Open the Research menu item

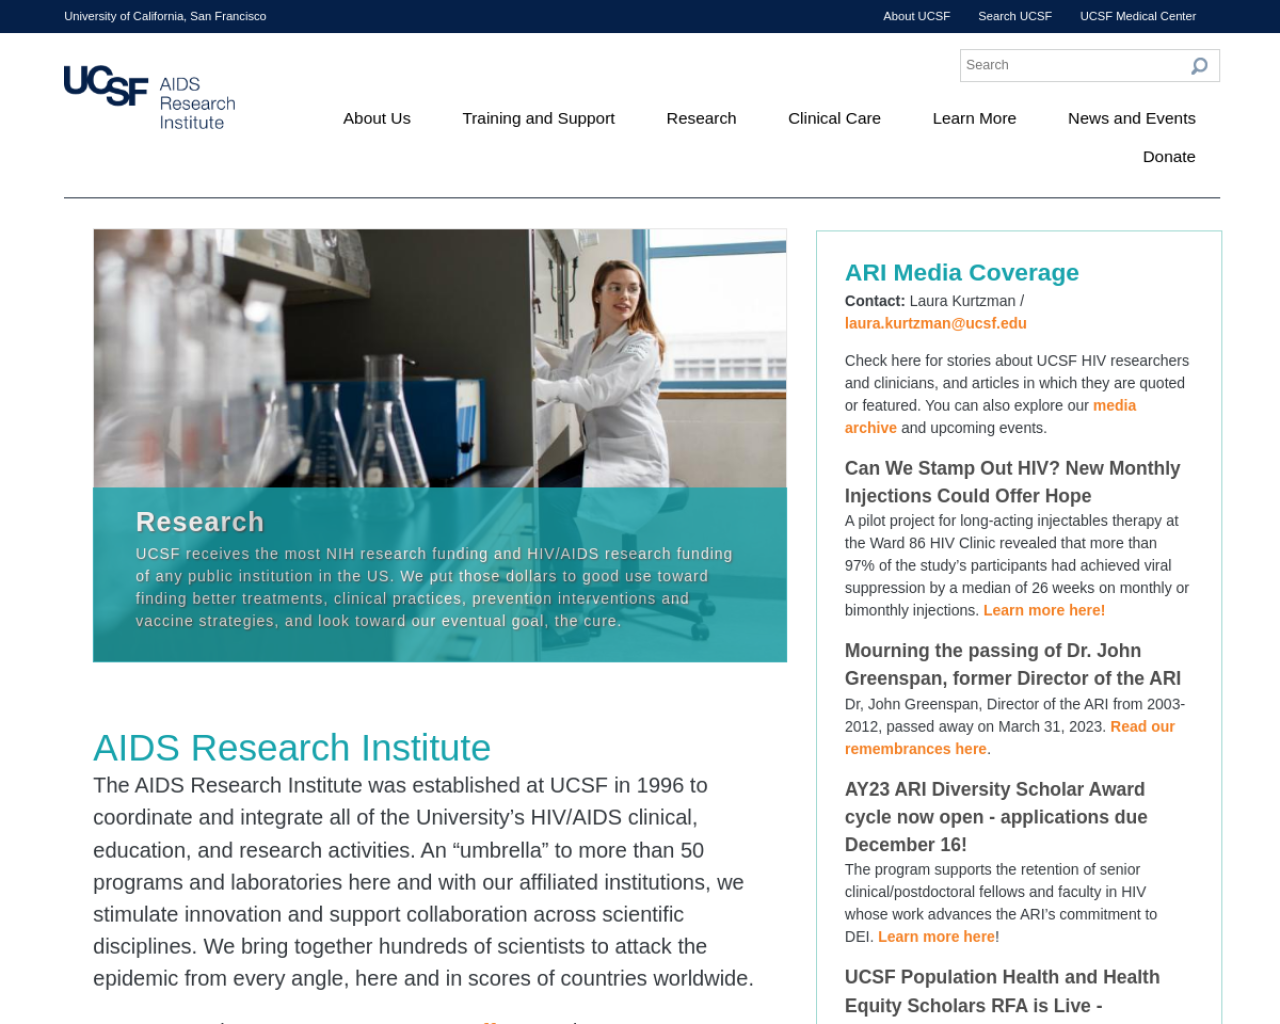click(701, 118)
